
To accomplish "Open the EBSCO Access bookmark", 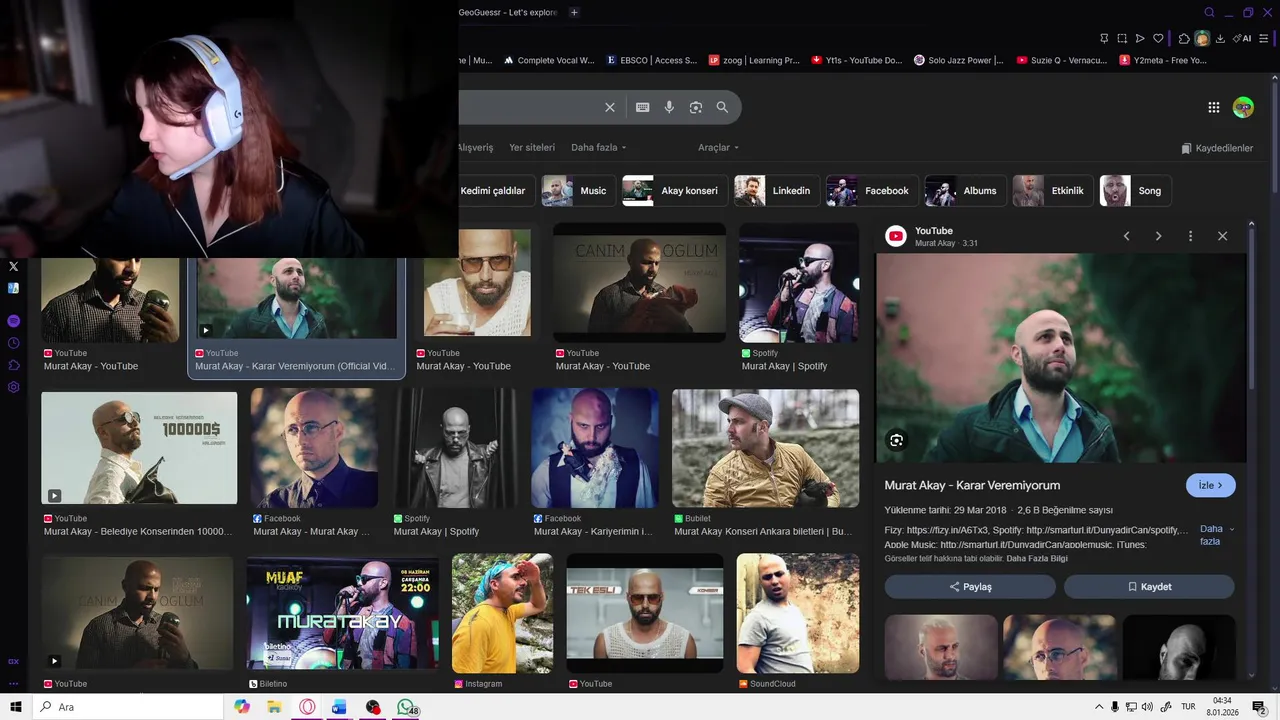I will 652,60.
